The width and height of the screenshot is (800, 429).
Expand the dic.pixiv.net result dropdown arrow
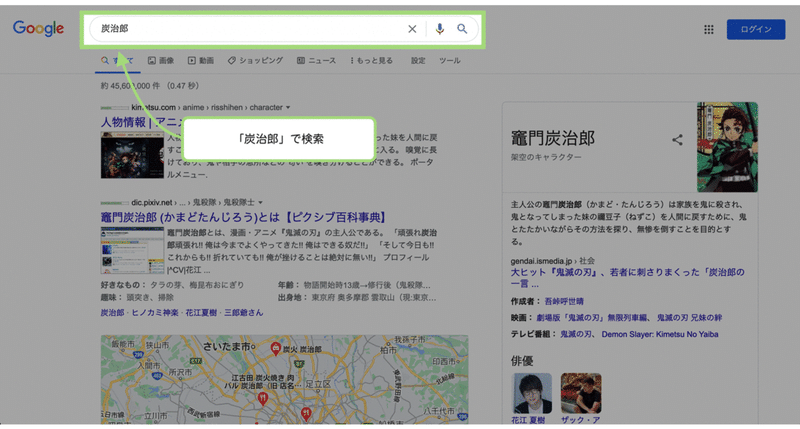(x=260, y=203)
